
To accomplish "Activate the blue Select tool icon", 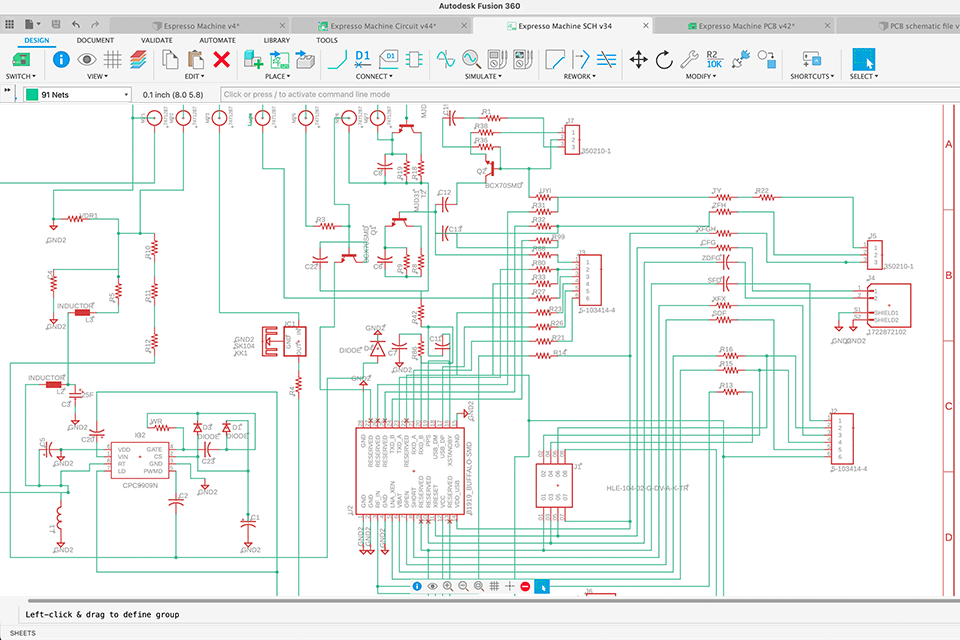I will [x=863, y=60].
